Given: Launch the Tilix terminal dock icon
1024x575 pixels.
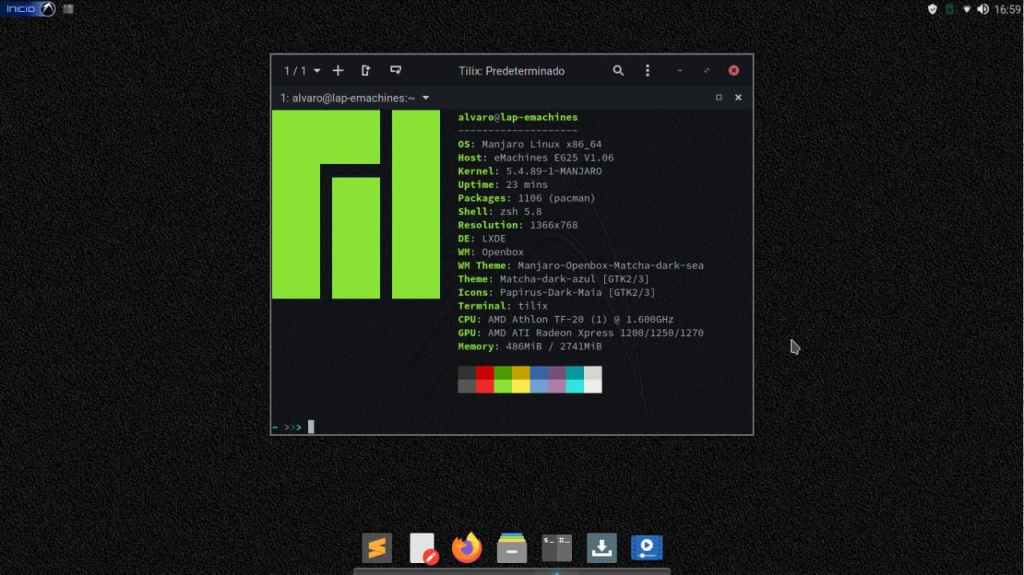Looking at the screenshot, I should pos(556,547).
